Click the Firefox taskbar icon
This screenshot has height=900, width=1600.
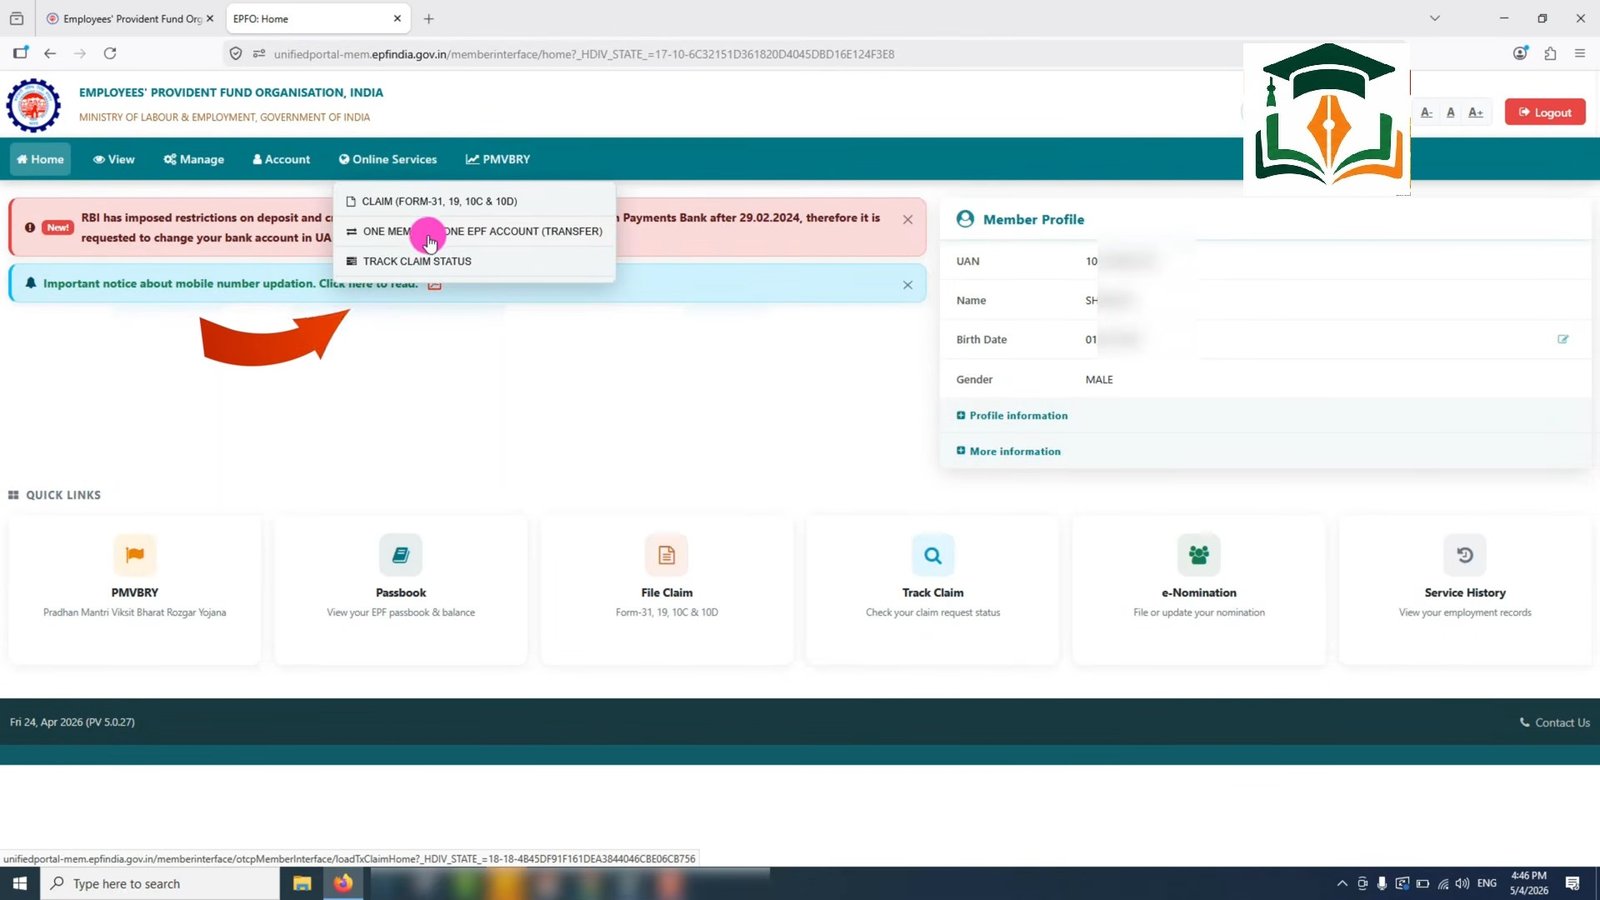coord(343,884)
